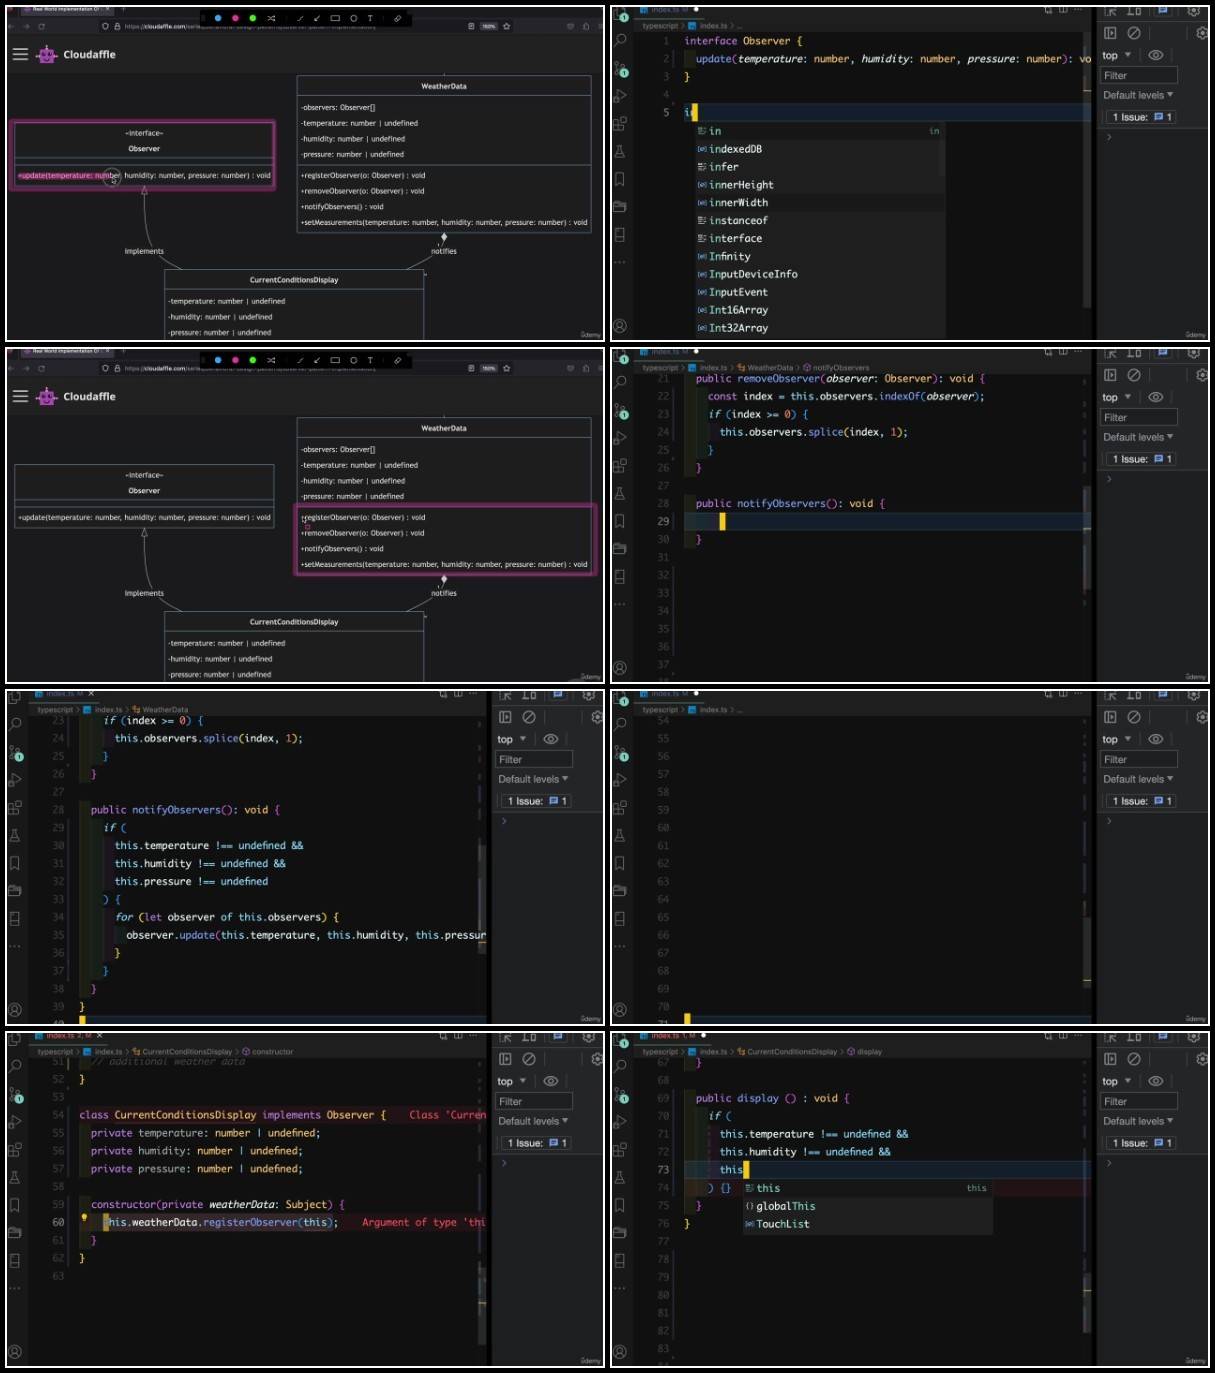Clear console icon in interface Observer frame
The image size is (1215, 1373).
1134,33
